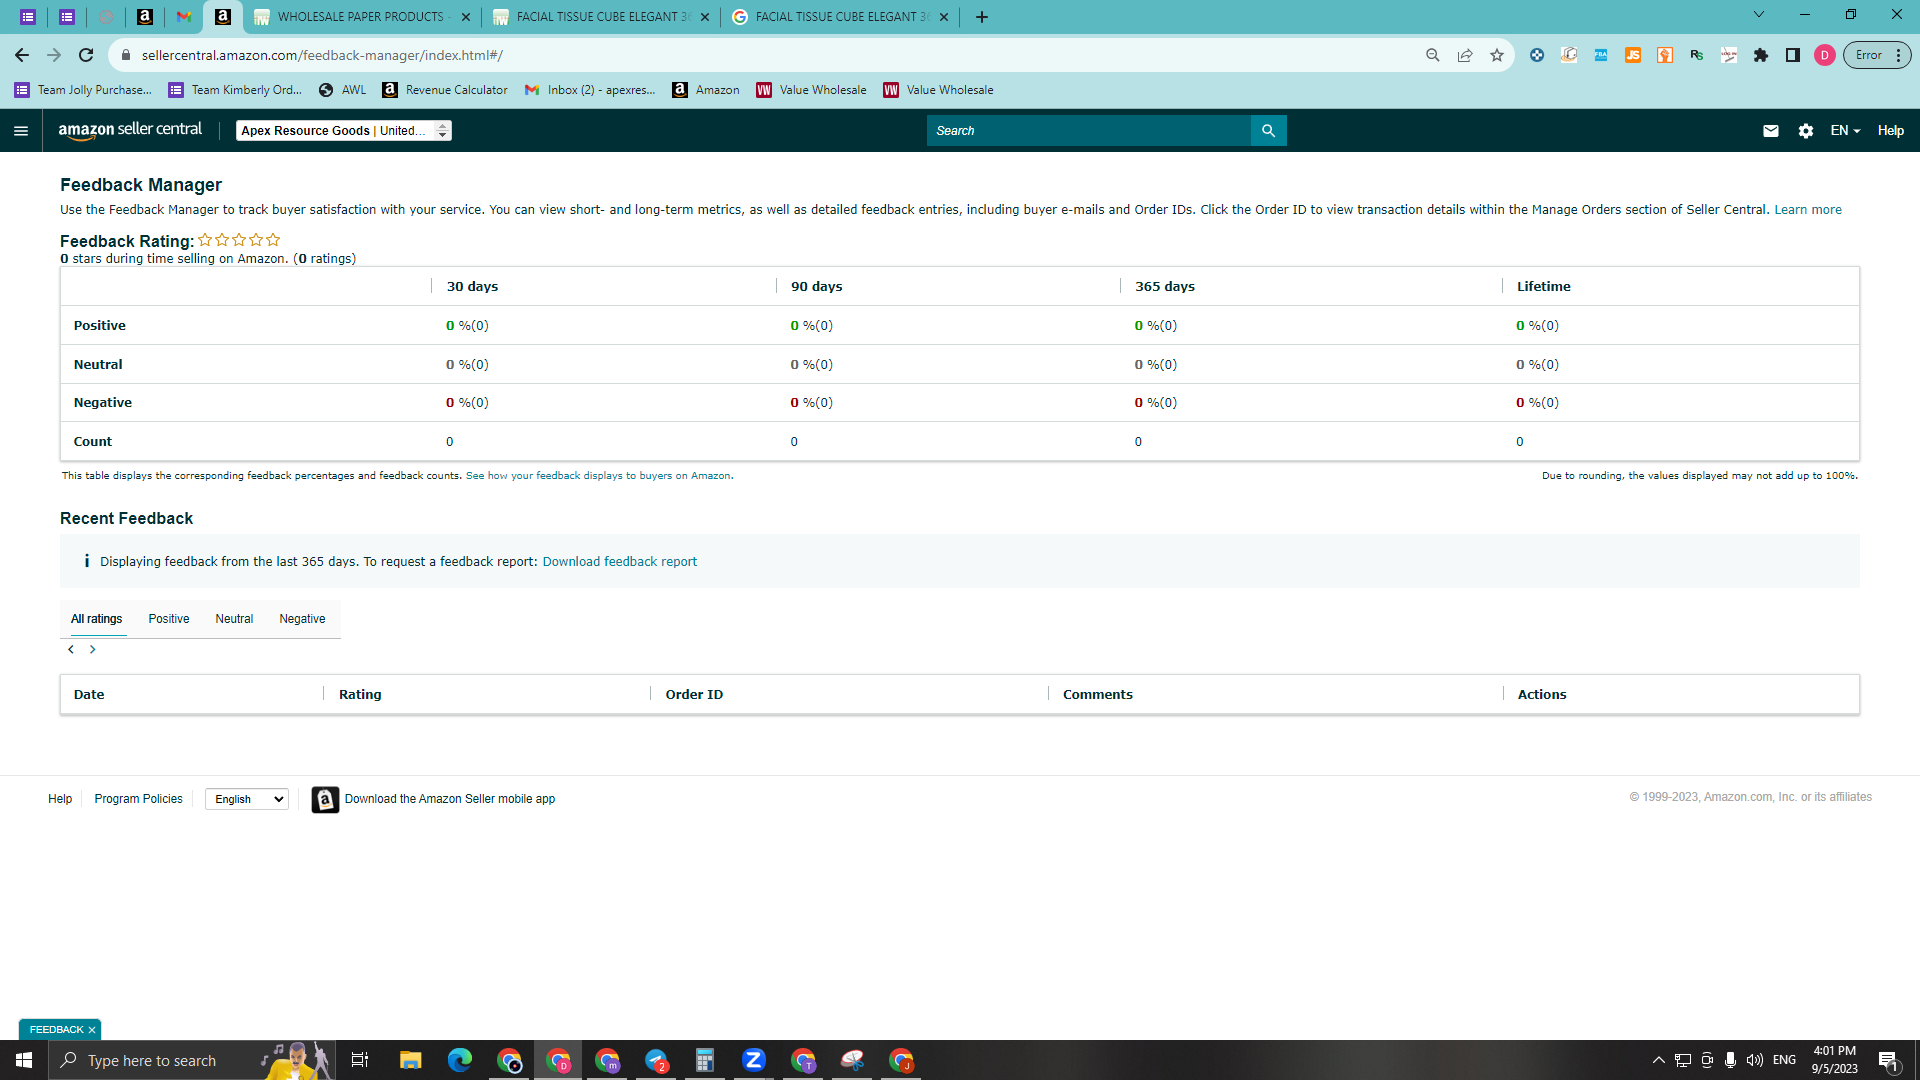1920x1080 pixels.
Task: Open the Seller Central hamburger menu
Action: pyautogui.click(x=21, y=131)
